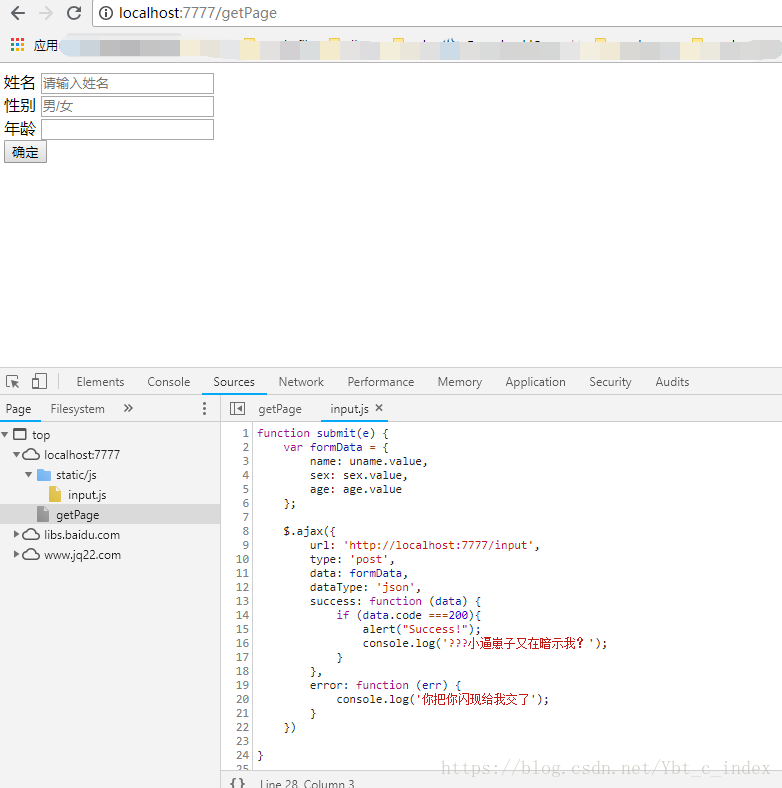
Task: Focus the 姓名 name input field
Action: [127, 83]
